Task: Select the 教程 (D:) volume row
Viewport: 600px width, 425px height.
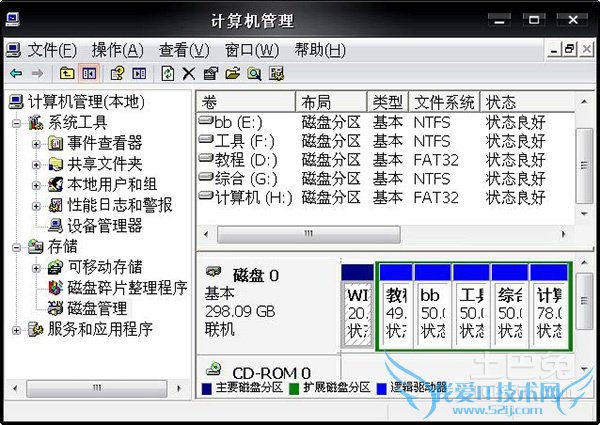Action: (386, 160)
